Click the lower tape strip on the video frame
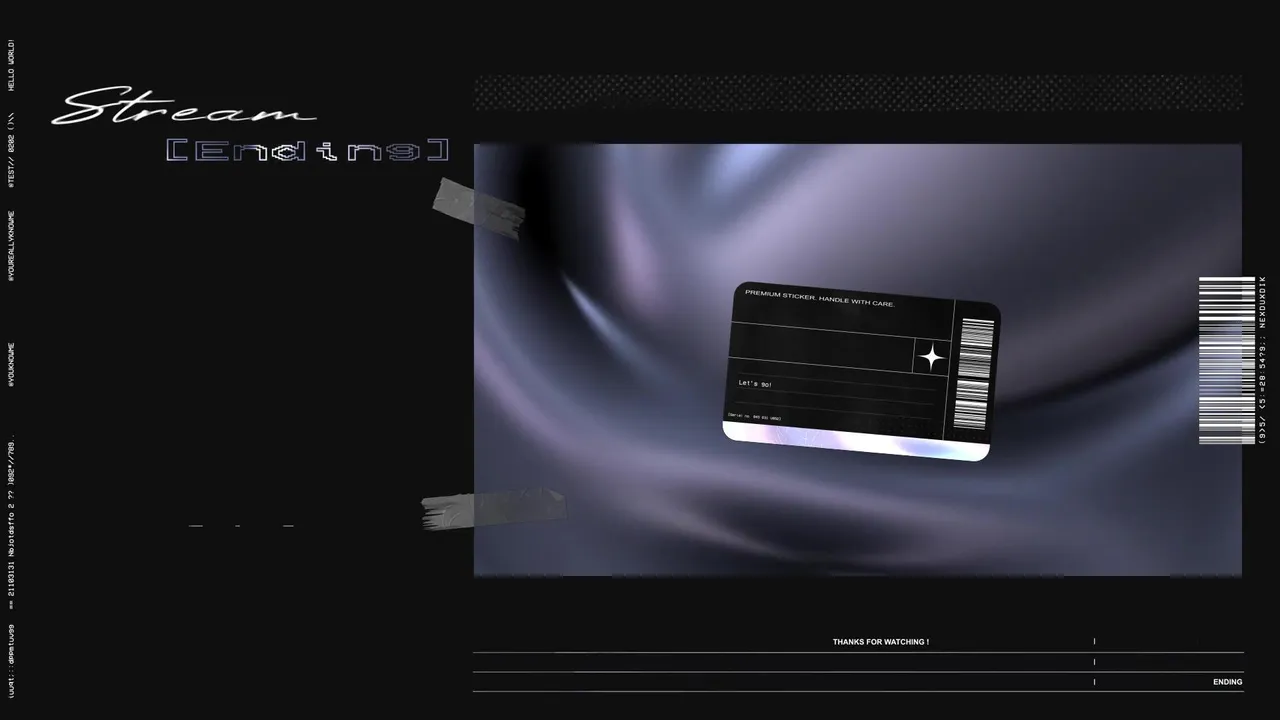Viewport: 1280px width, 720px height. 493,509
